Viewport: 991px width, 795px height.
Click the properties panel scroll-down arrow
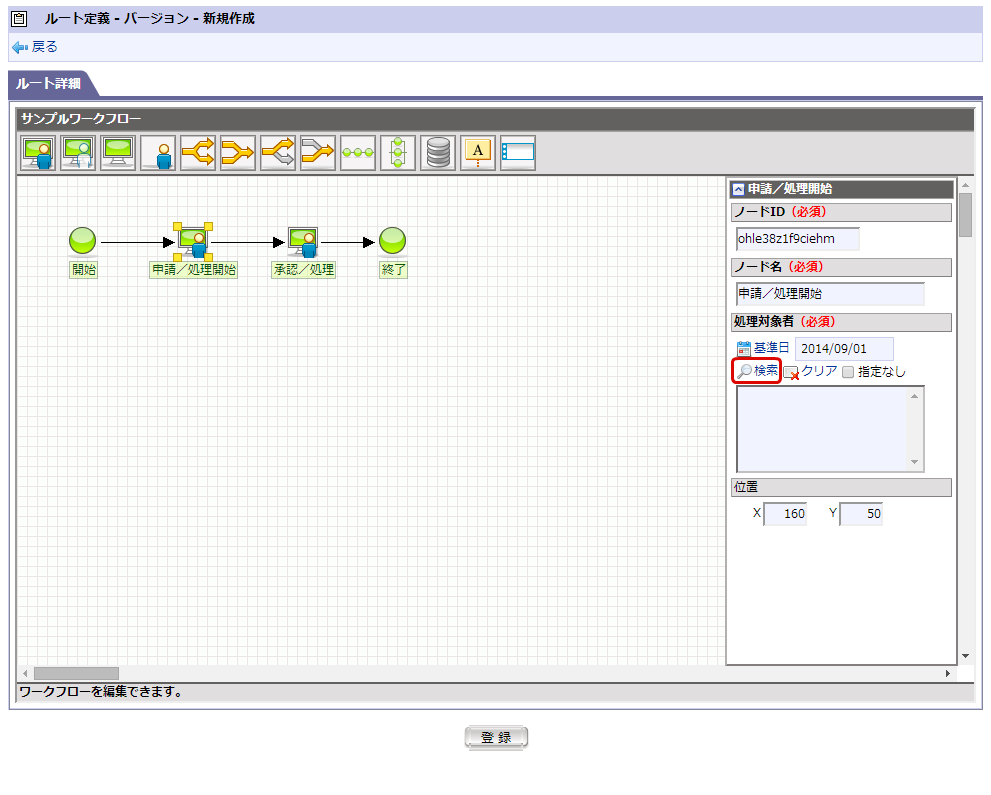tap(965, 656)
